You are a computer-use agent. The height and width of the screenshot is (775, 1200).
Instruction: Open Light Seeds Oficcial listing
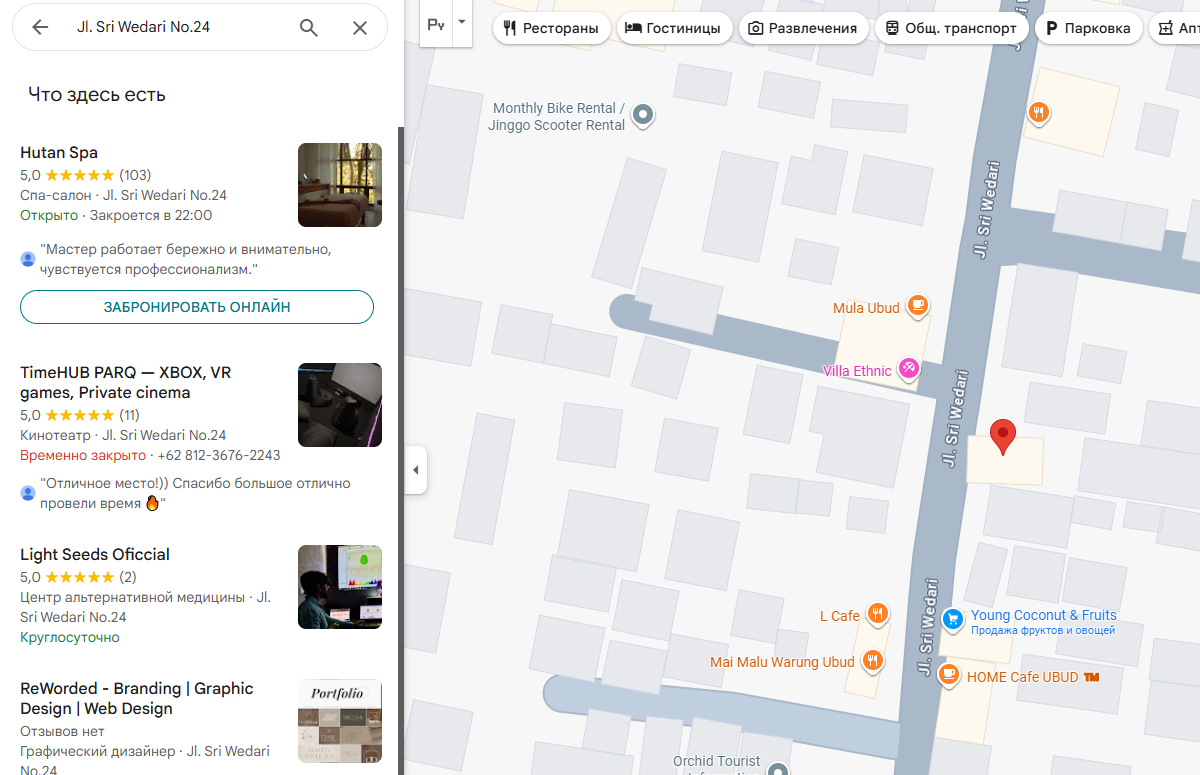tap(95, 555)
